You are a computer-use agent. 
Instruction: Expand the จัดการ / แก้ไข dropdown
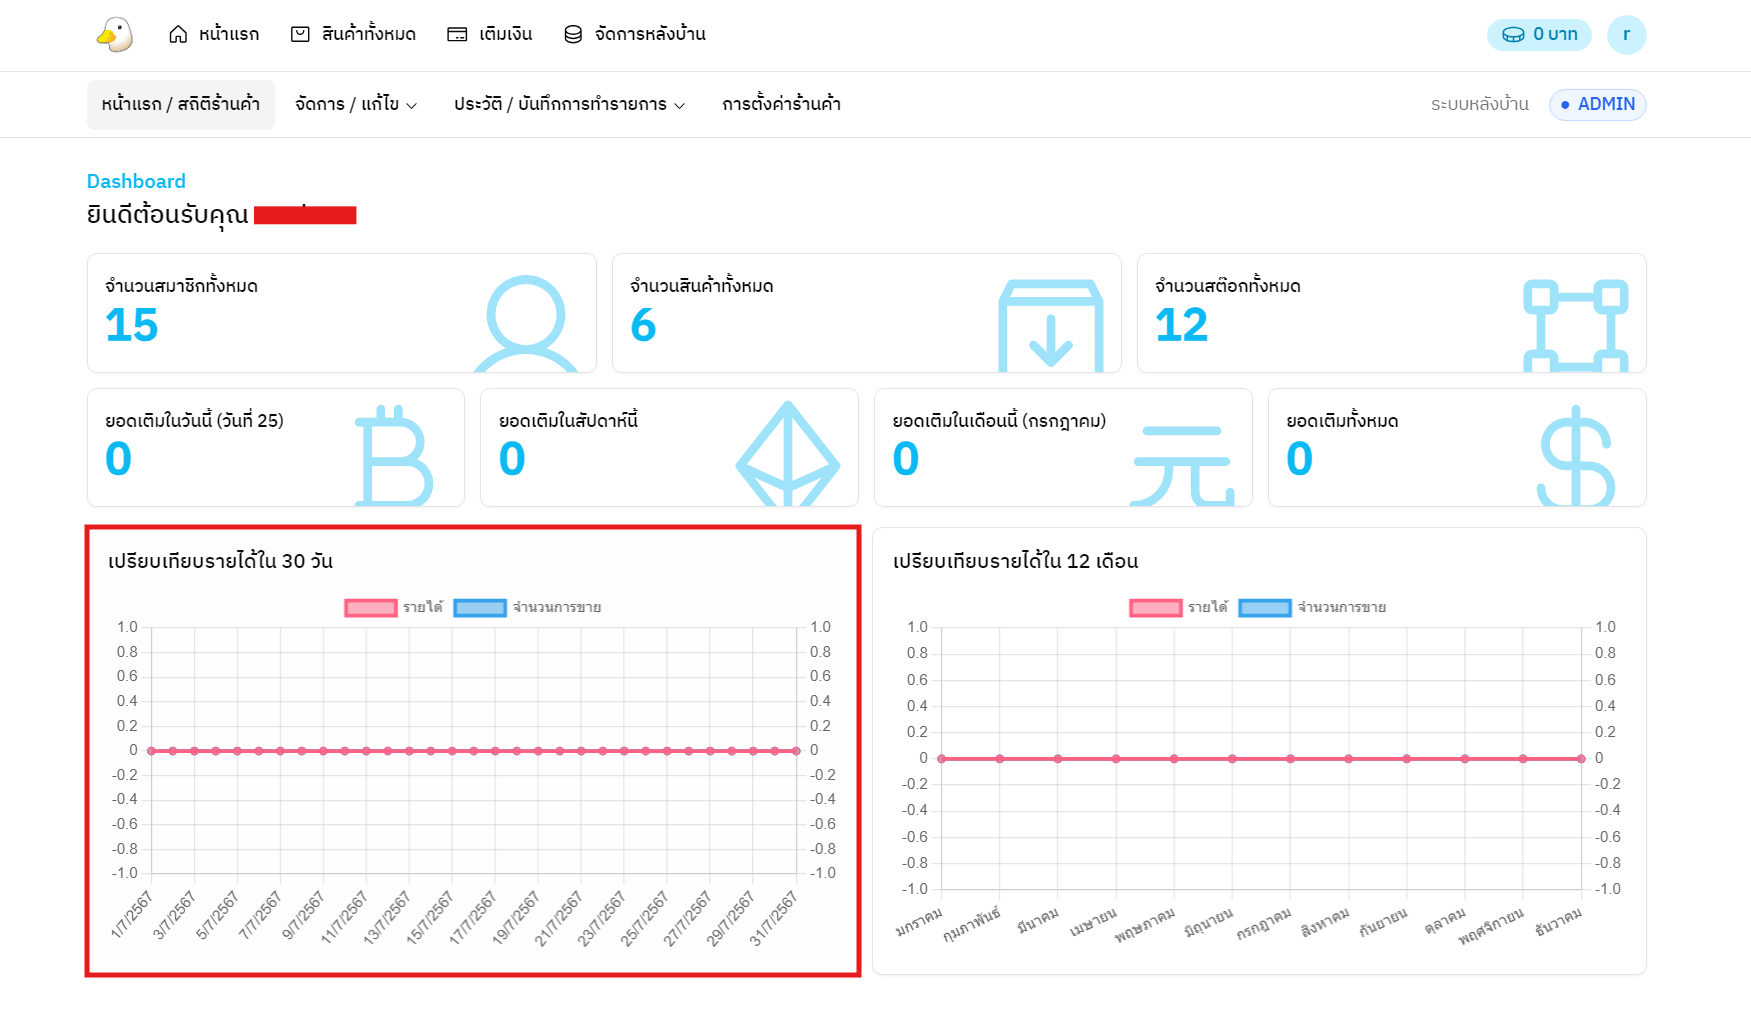click(356, 104)
